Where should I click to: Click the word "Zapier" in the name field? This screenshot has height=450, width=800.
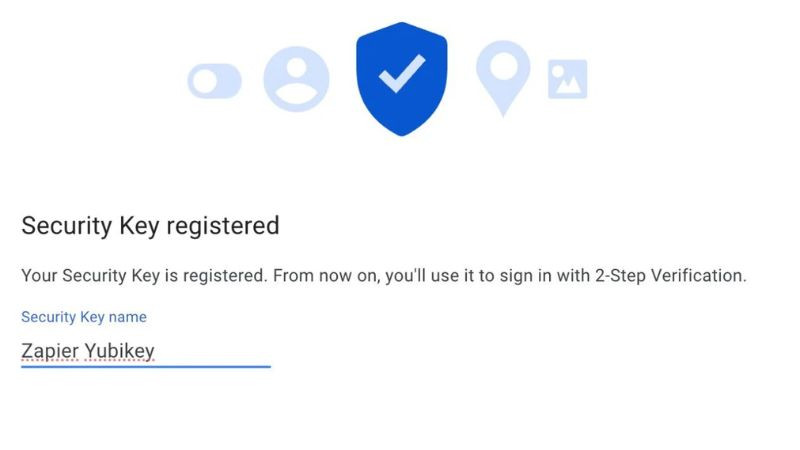coord(50,351)
